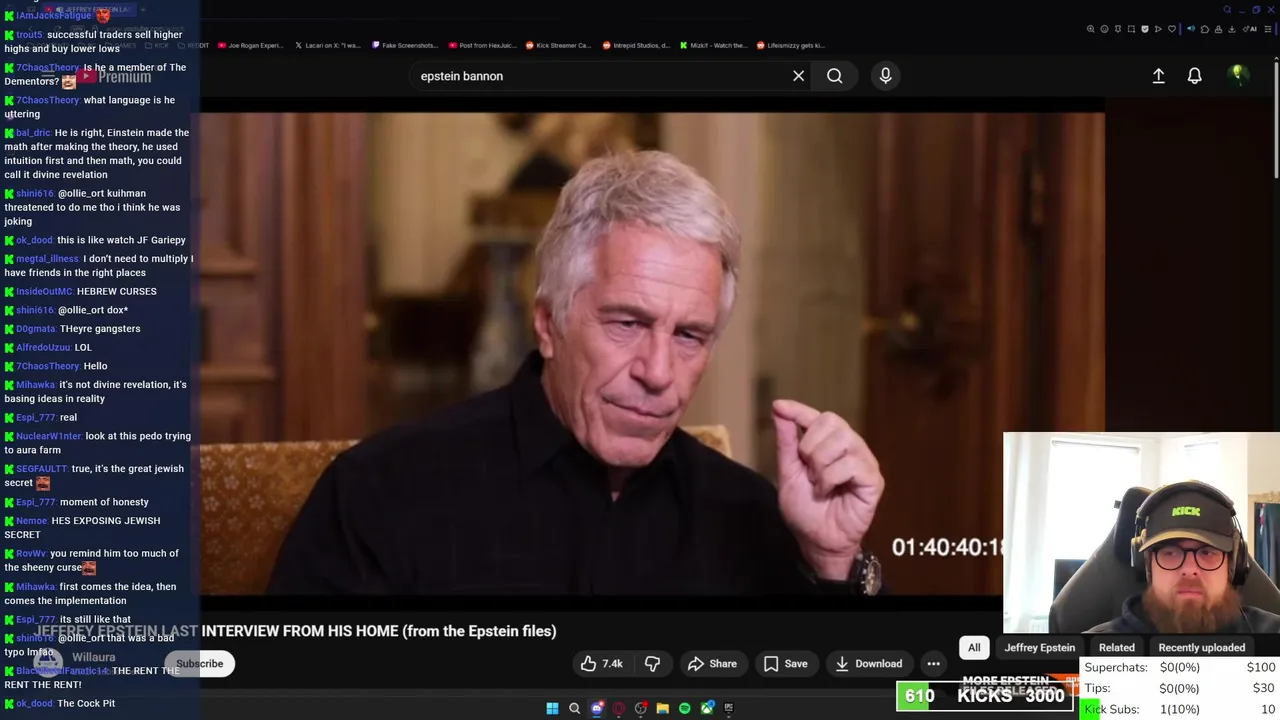This screenshot has height=720, width=1280.
Task: Click chat username 'AlfredoUzuu'
Action: [x=43, y=347]
